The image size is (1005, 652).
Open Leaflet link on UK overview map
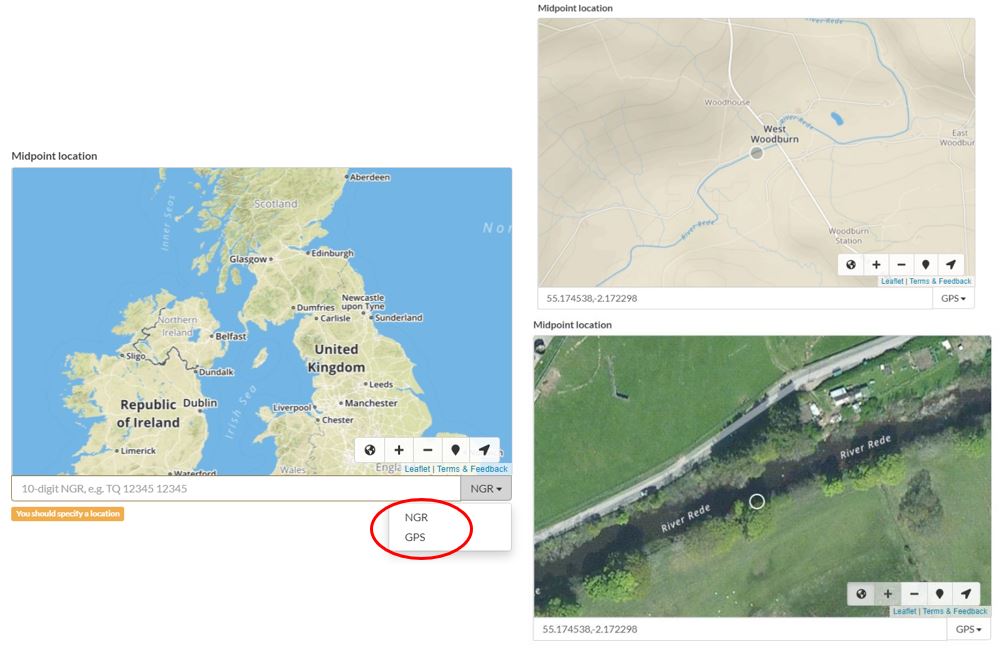[417, 469]
